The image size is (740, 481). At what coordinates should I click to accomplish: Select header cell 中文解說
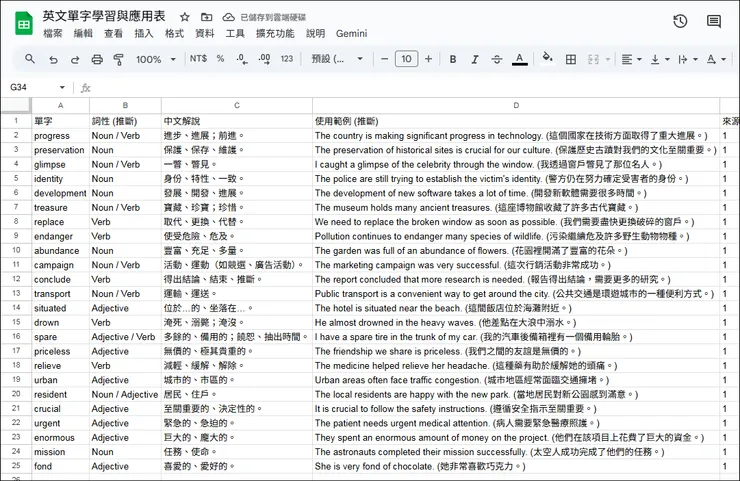coord(236,121)
